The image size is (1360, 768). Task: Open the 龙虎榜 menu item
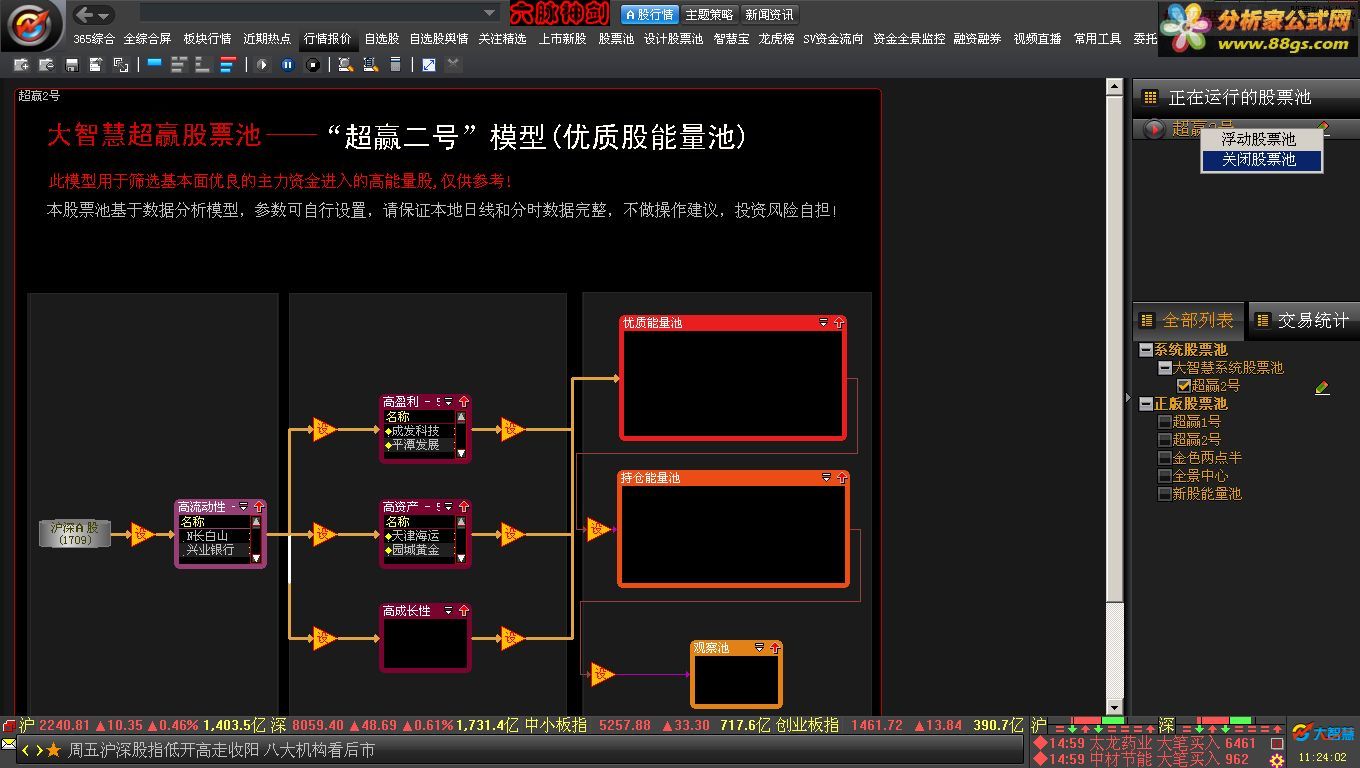[776, 39]
